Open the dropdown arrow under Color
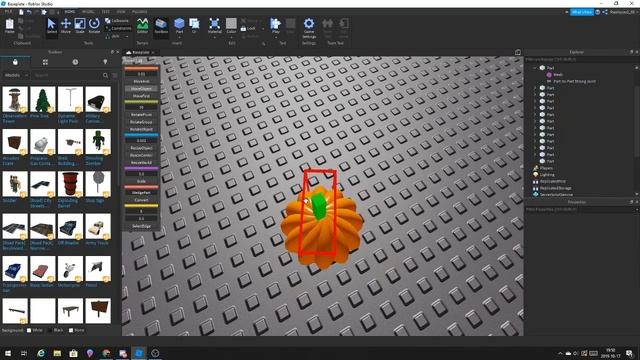 (x=231, y=37)
